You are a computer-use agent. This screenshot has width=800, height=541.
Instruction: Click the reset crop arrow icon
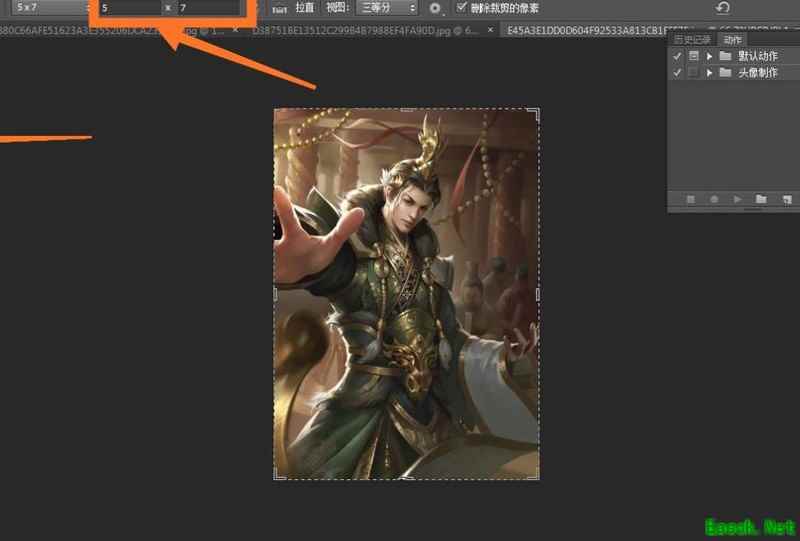pyautogui.click(x=723, y=8)
